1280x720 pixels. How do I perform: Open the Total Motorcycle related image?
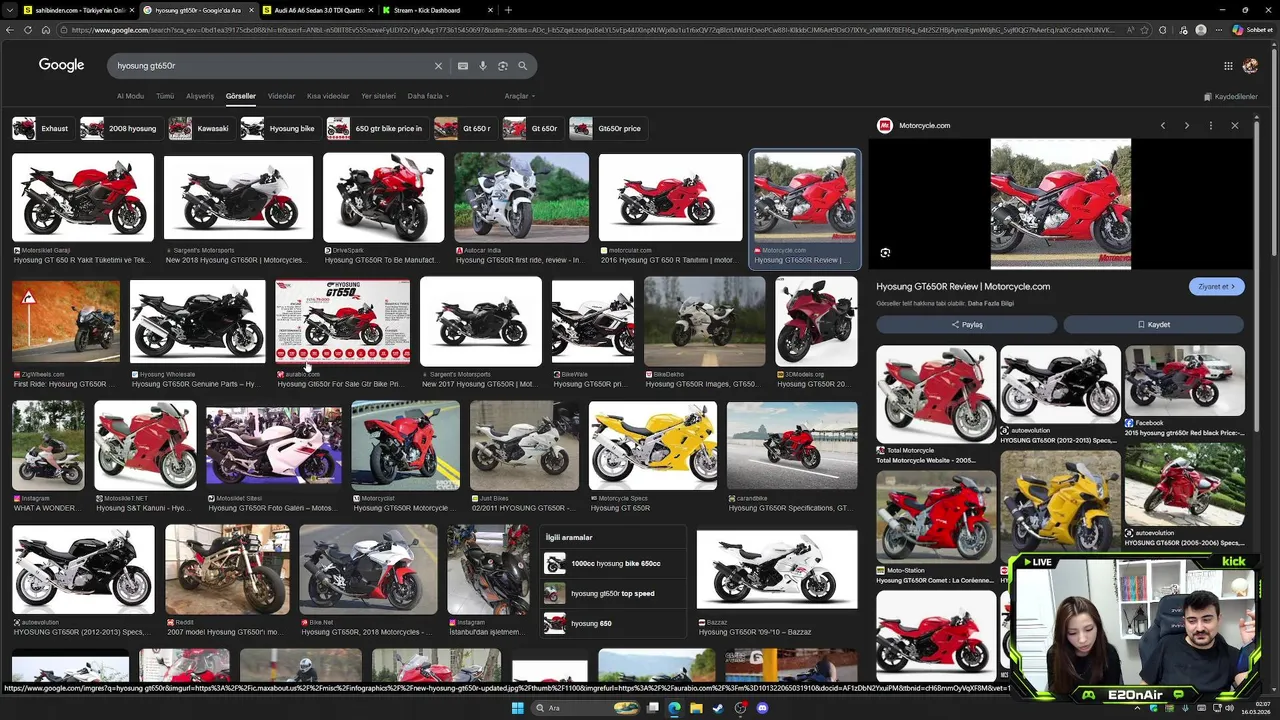tap(936, 394)
